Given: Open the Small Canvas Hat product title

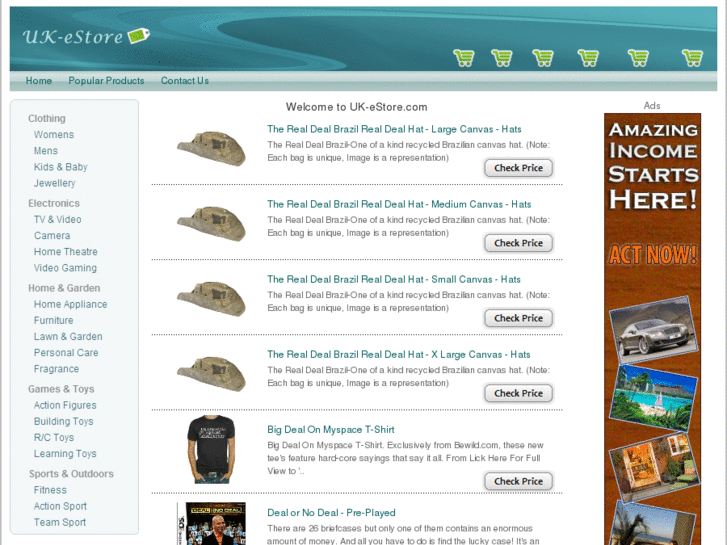Looking at the screenshot, I should 394,280.
